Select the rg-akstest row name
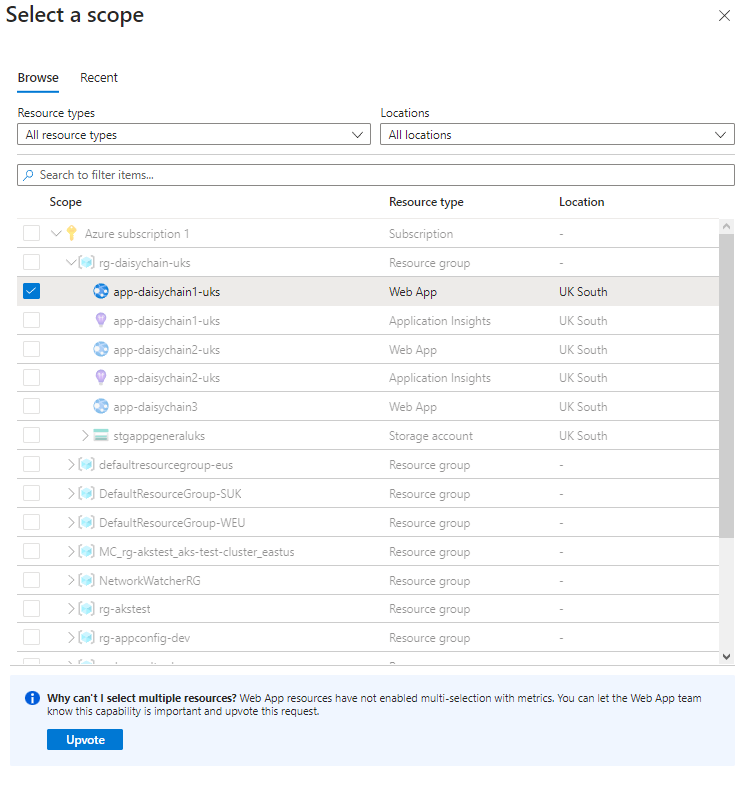Screen dimensions: 745x785 (x=125, y=609)
